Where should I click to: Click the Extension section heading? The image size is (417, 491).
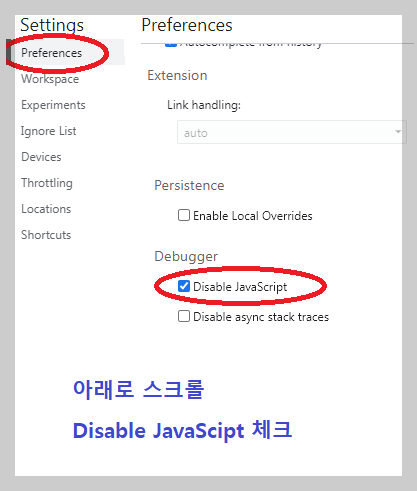177,75
